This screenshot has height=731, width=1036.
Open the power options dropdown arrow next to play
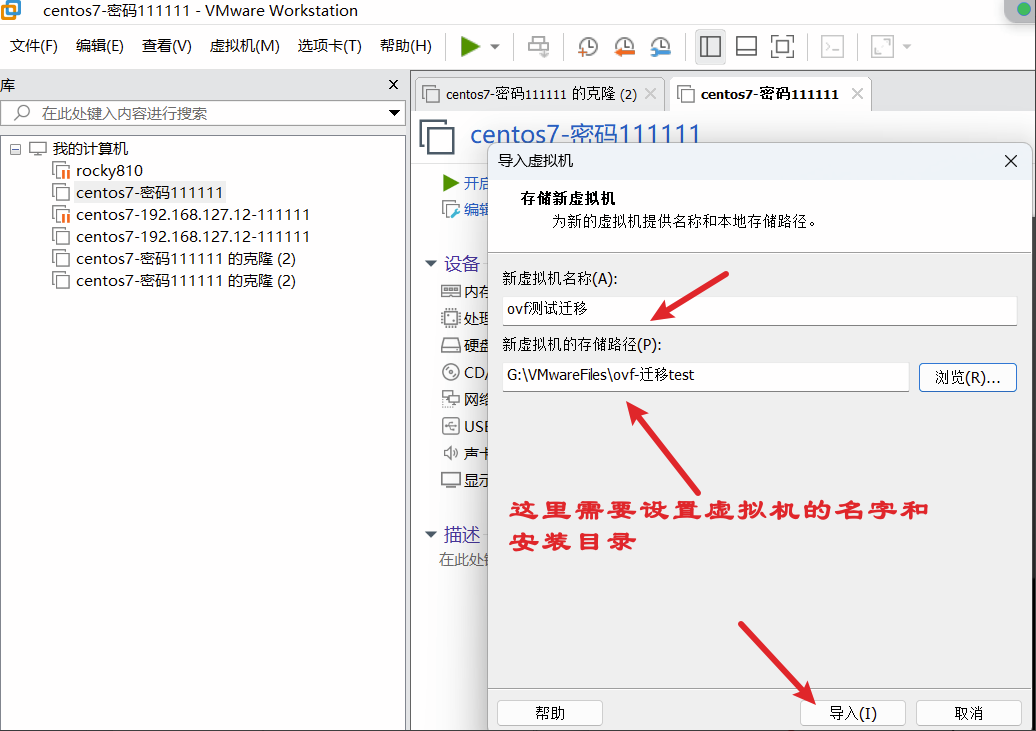pos(495,47)
